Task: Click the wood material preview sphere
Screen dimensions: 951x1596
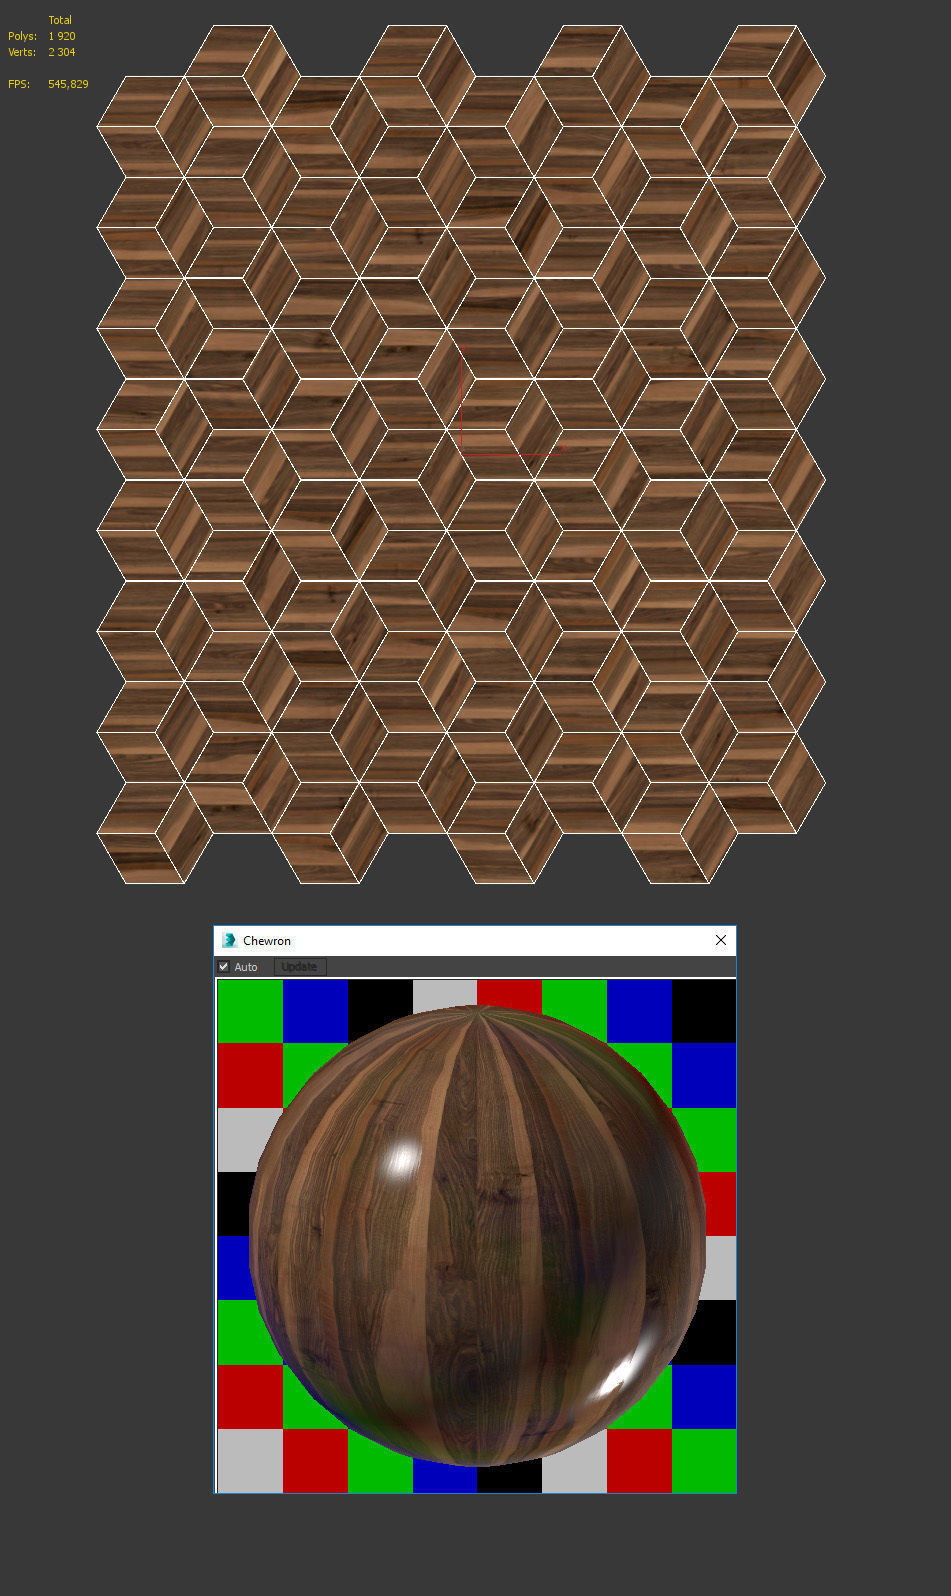Action: 477,1236
